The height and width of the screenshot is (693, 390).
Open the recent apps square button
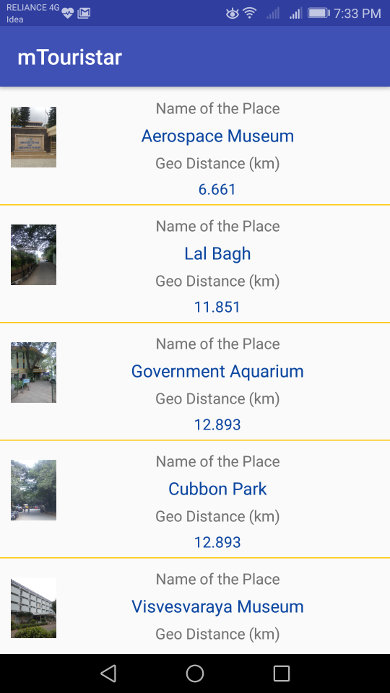pyautogui.click(x=281, y=674)
